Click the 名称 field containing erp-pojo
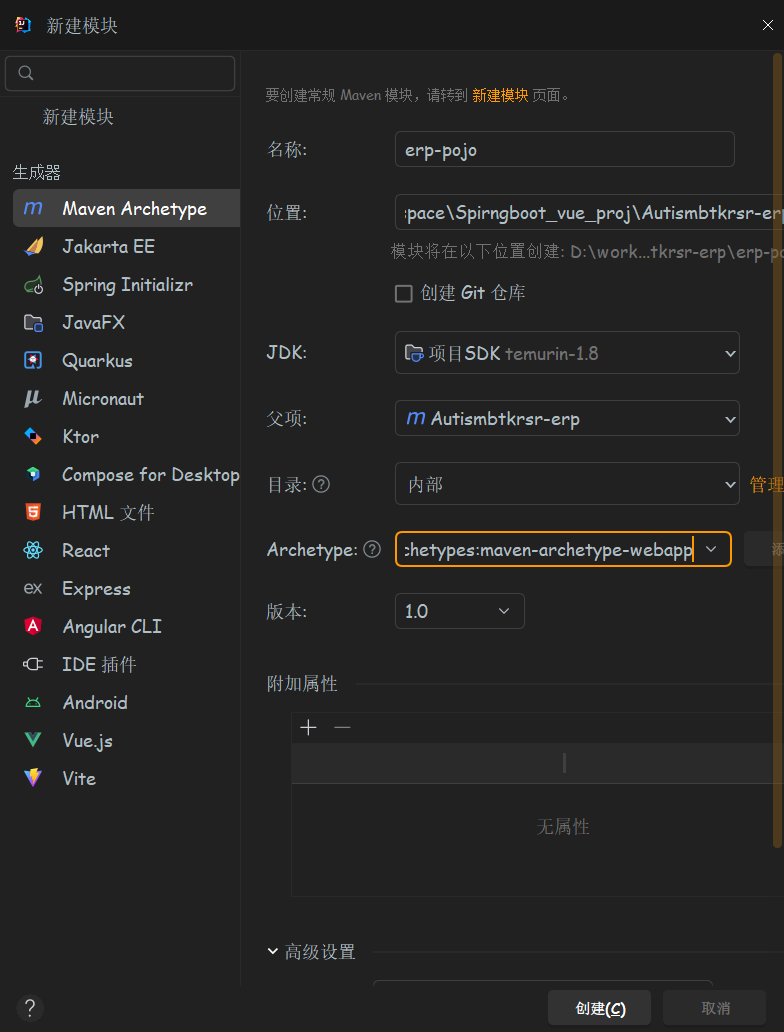 [x=565, y=149]
